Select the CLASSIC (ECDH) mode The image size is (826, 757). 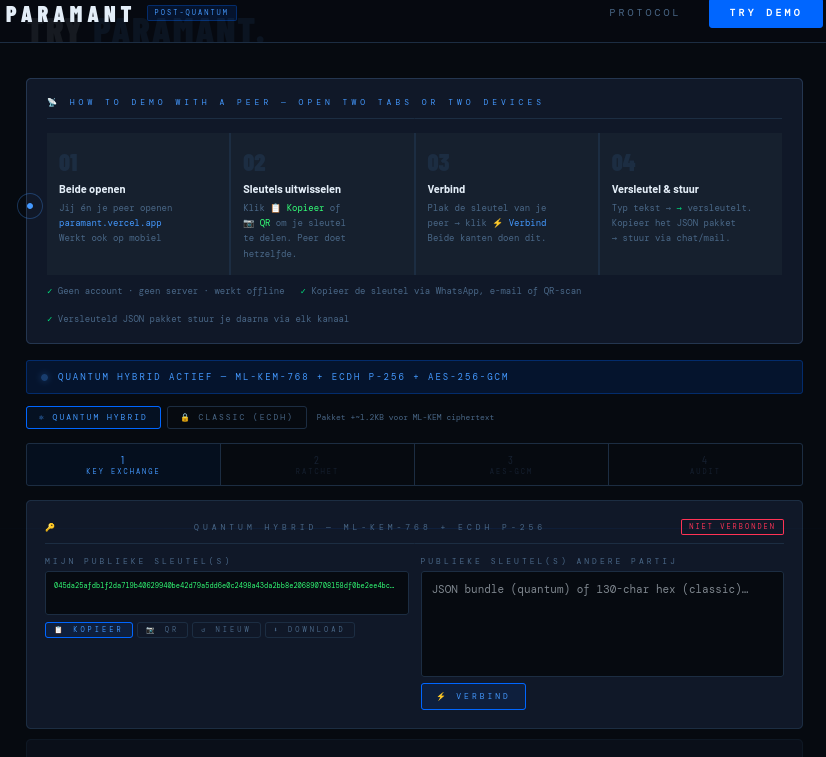click(x=237, y=417)
